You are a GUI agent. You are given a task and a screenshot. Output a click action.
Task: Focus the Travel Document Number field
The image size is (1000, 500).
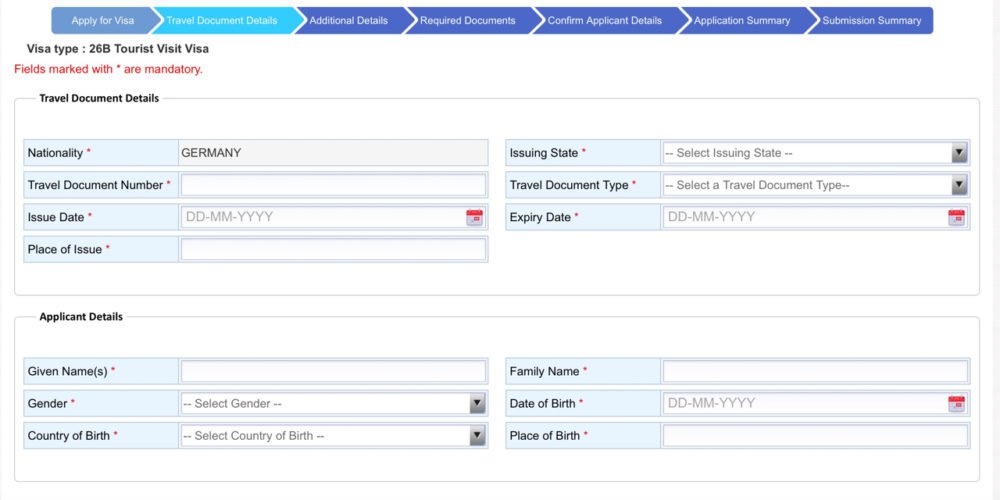tap(333, 185)
